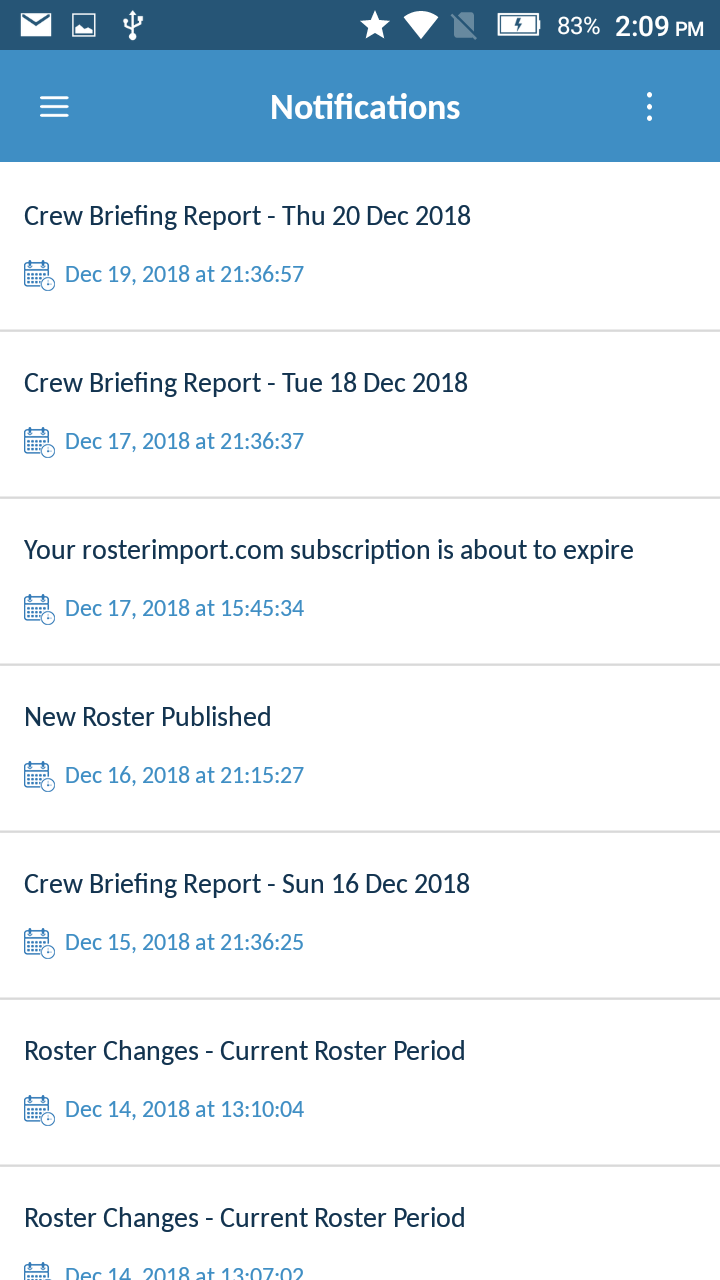Tap the star icon in status bar
The width and height of the screenshot is (720, 1280).
[375, 25]
